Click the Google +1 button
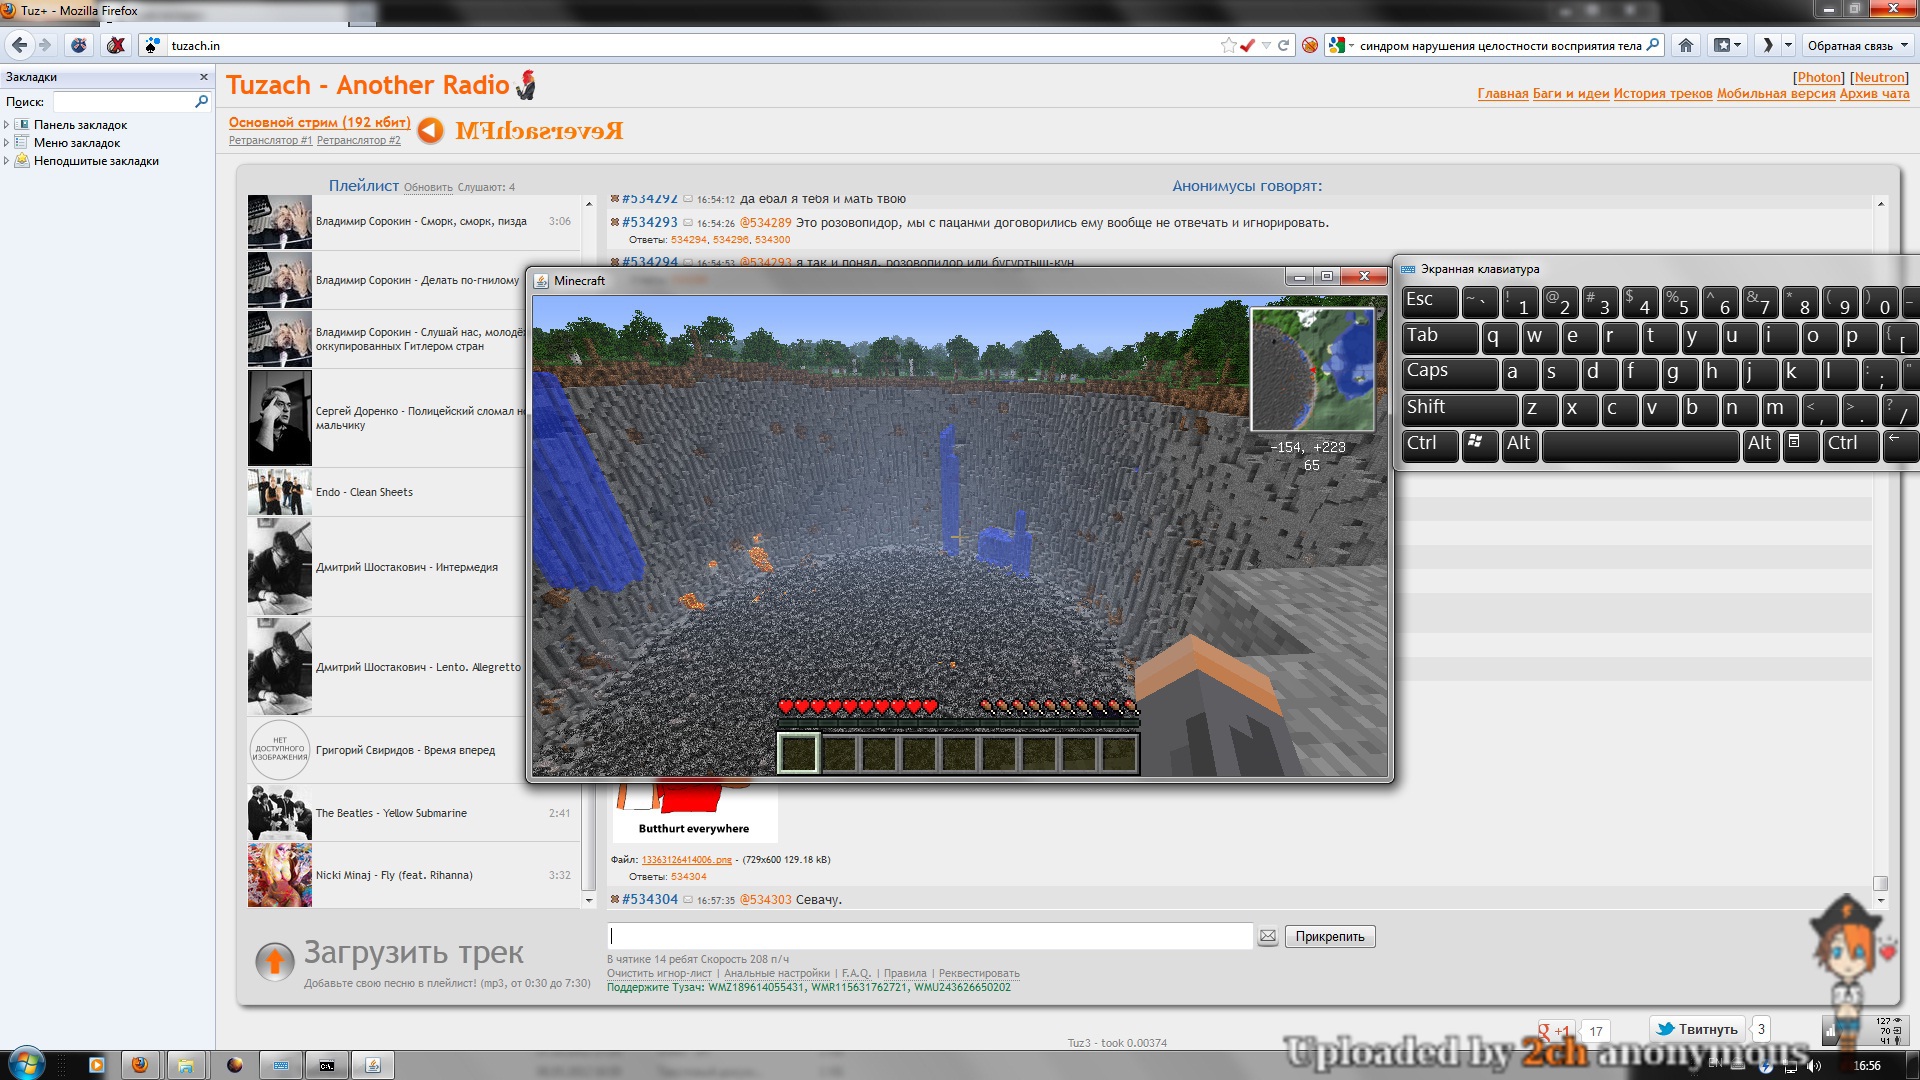The height and width of the screenshot is (1080, 1920). (1555, 1031)
